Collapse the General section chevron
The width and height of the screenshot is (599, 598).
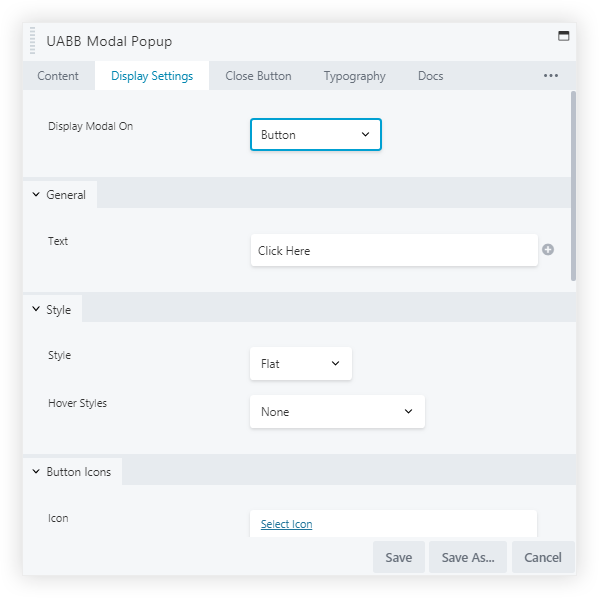[x=36, y=194]
